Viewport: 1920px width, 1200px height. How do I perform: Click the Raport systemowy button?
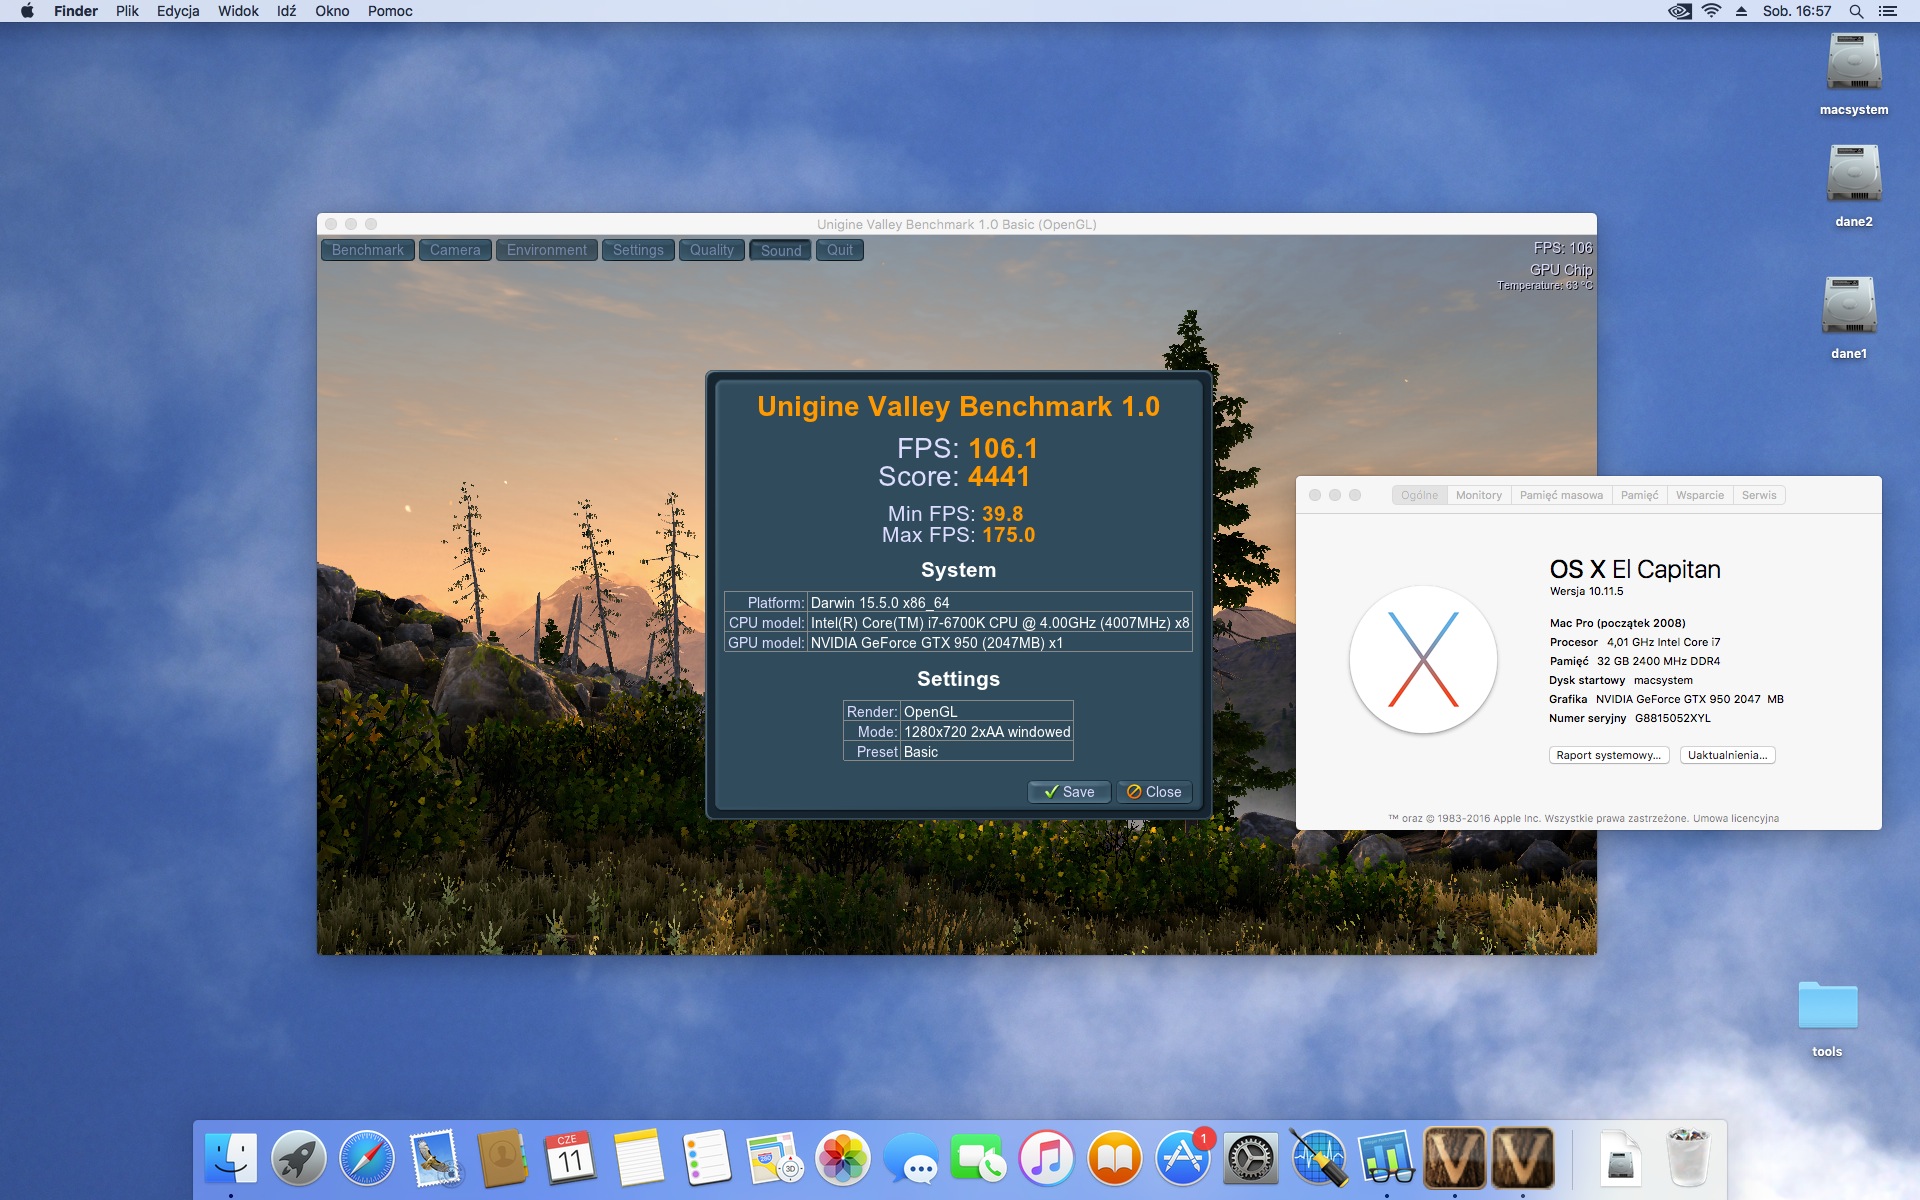click(x=1608, y=755)
